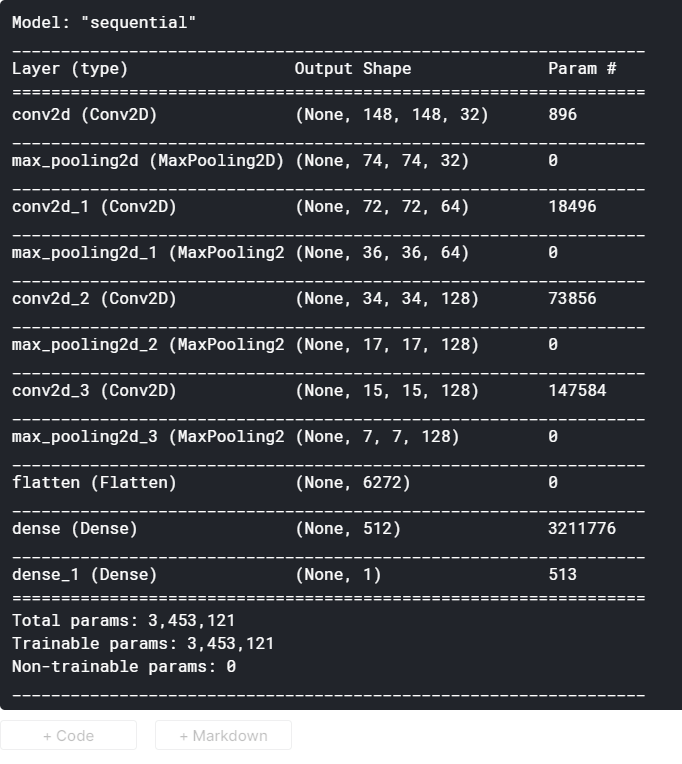
Task: Click the max_pooling2d (MaxPooling2D) layer name
Action: click(x=148, y=161)
